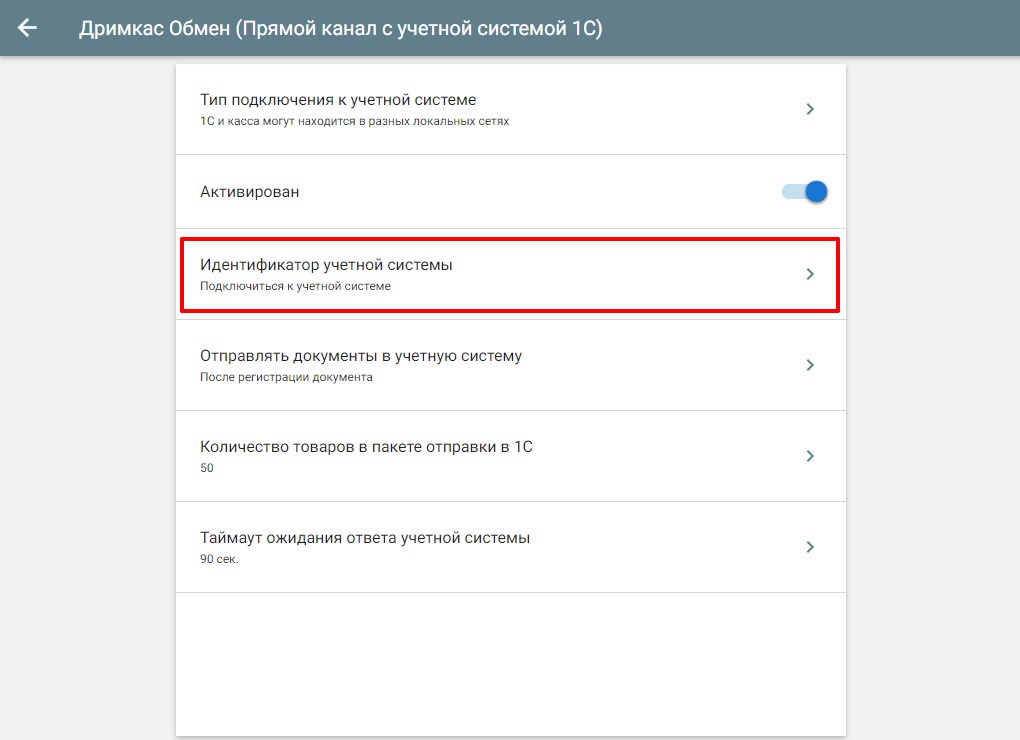Viewport: 1020px width, 740px height.
Task: Click the Подключиться к учетной системе subtitle
Action: 295,286
